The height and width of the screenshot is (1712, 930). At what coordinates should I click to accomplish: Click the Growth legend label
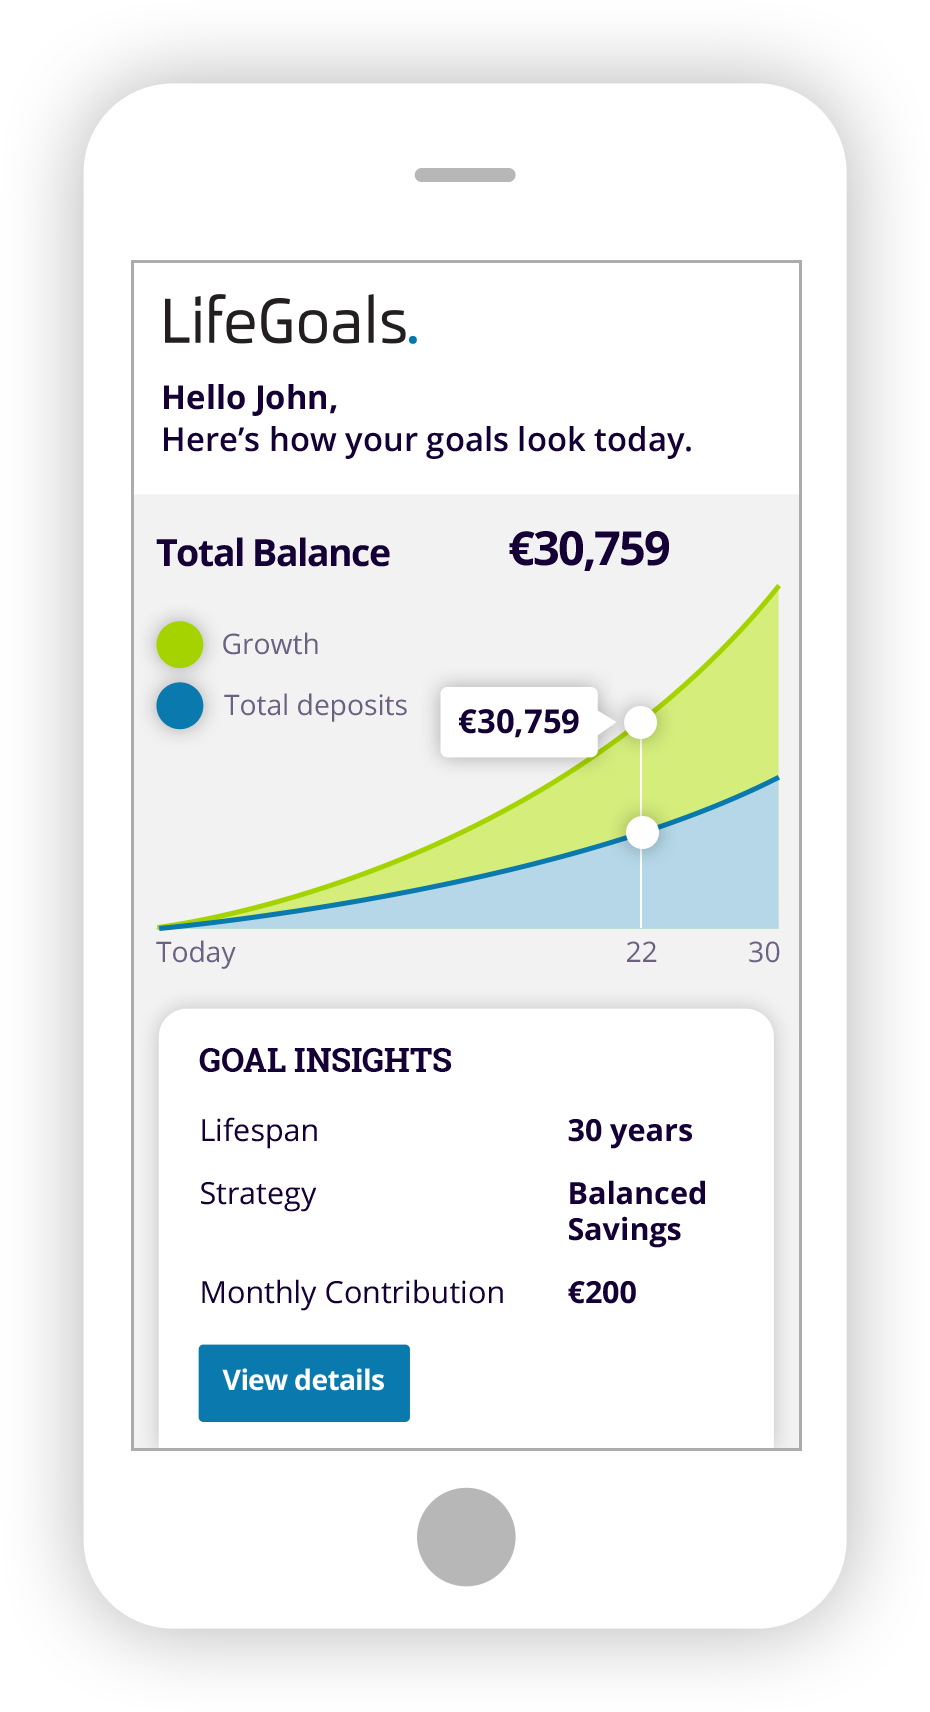click(270, 644)
